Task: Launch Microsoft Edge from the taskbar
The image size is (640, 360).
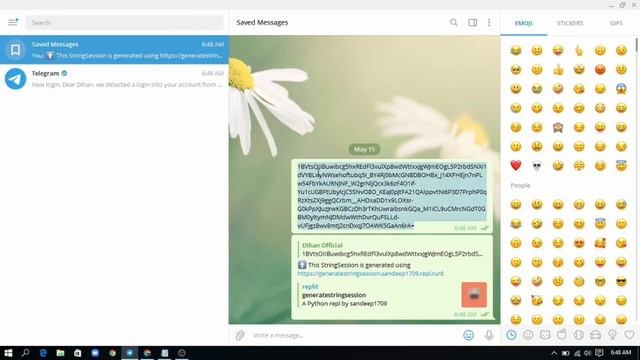Action: pos(43,353)
